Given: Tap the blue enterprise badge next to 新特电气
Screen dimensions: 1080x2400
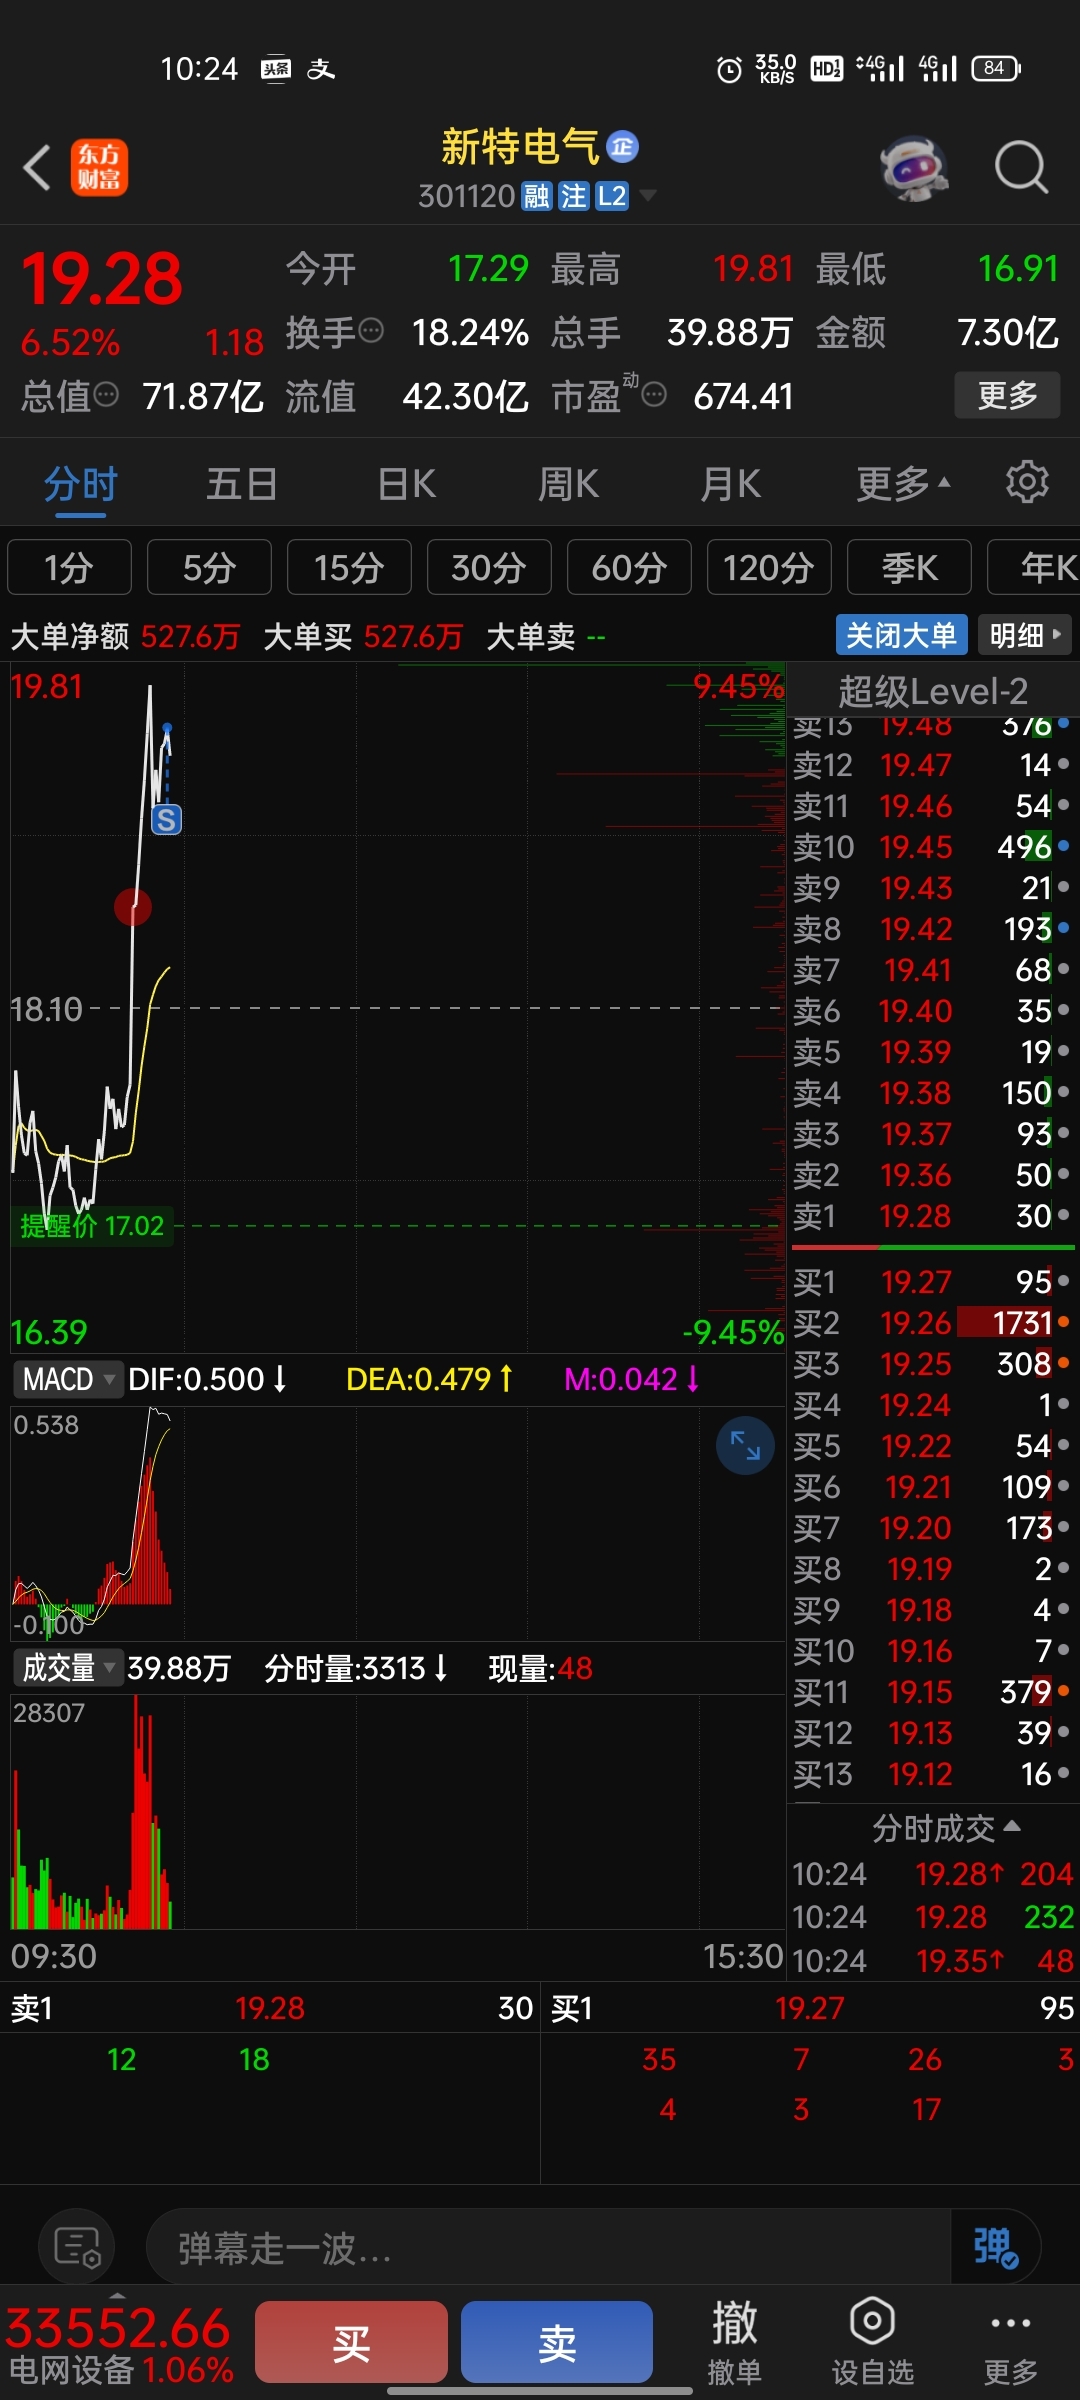Looking at the screenshot, I should click(622, 148).
